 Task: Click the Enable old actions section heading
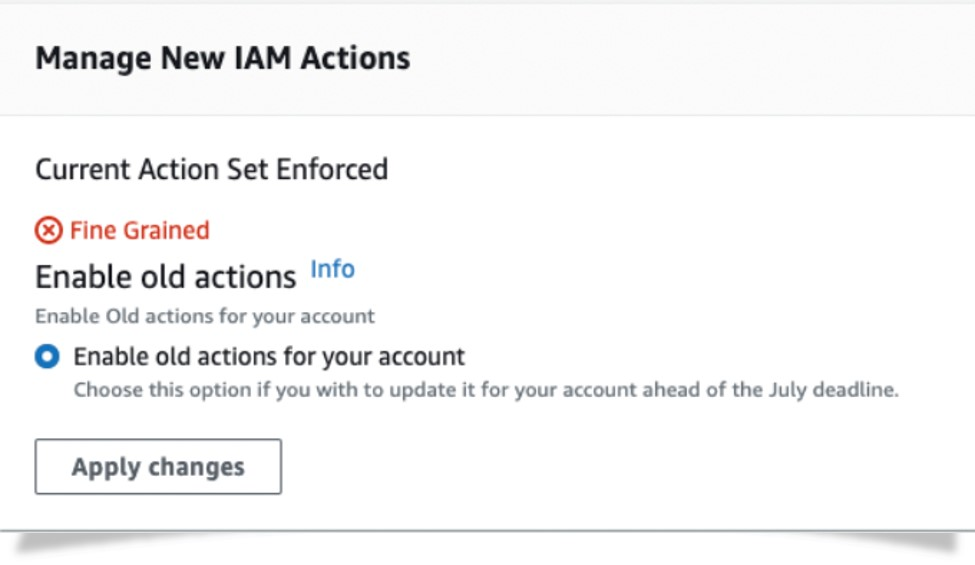[166, 276]
